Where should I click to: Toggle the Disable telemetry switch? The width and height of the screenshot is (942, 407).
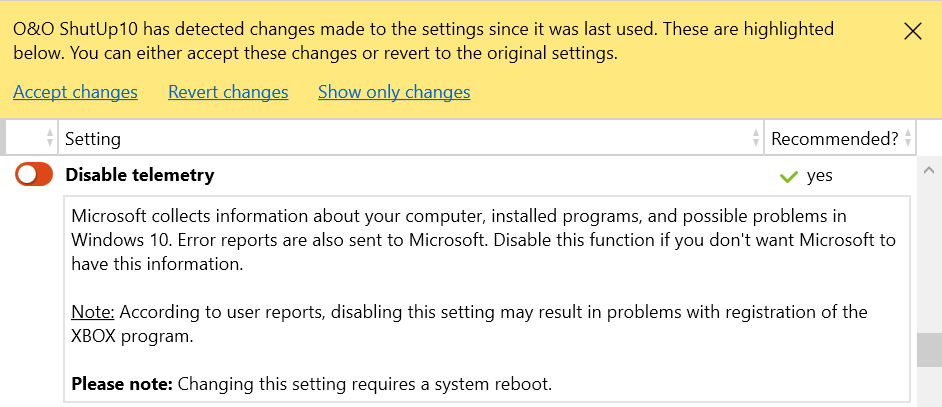tap(34, 175)
